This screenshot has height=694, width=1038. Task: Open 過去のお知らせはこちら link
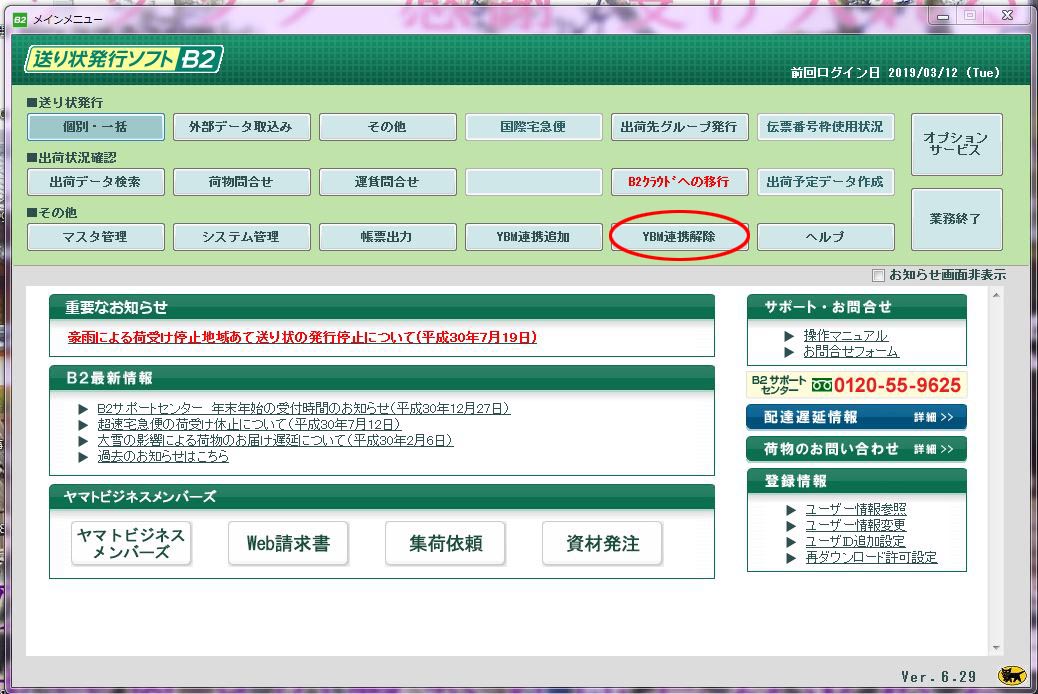pyautogui.click(x=163, y=456)
